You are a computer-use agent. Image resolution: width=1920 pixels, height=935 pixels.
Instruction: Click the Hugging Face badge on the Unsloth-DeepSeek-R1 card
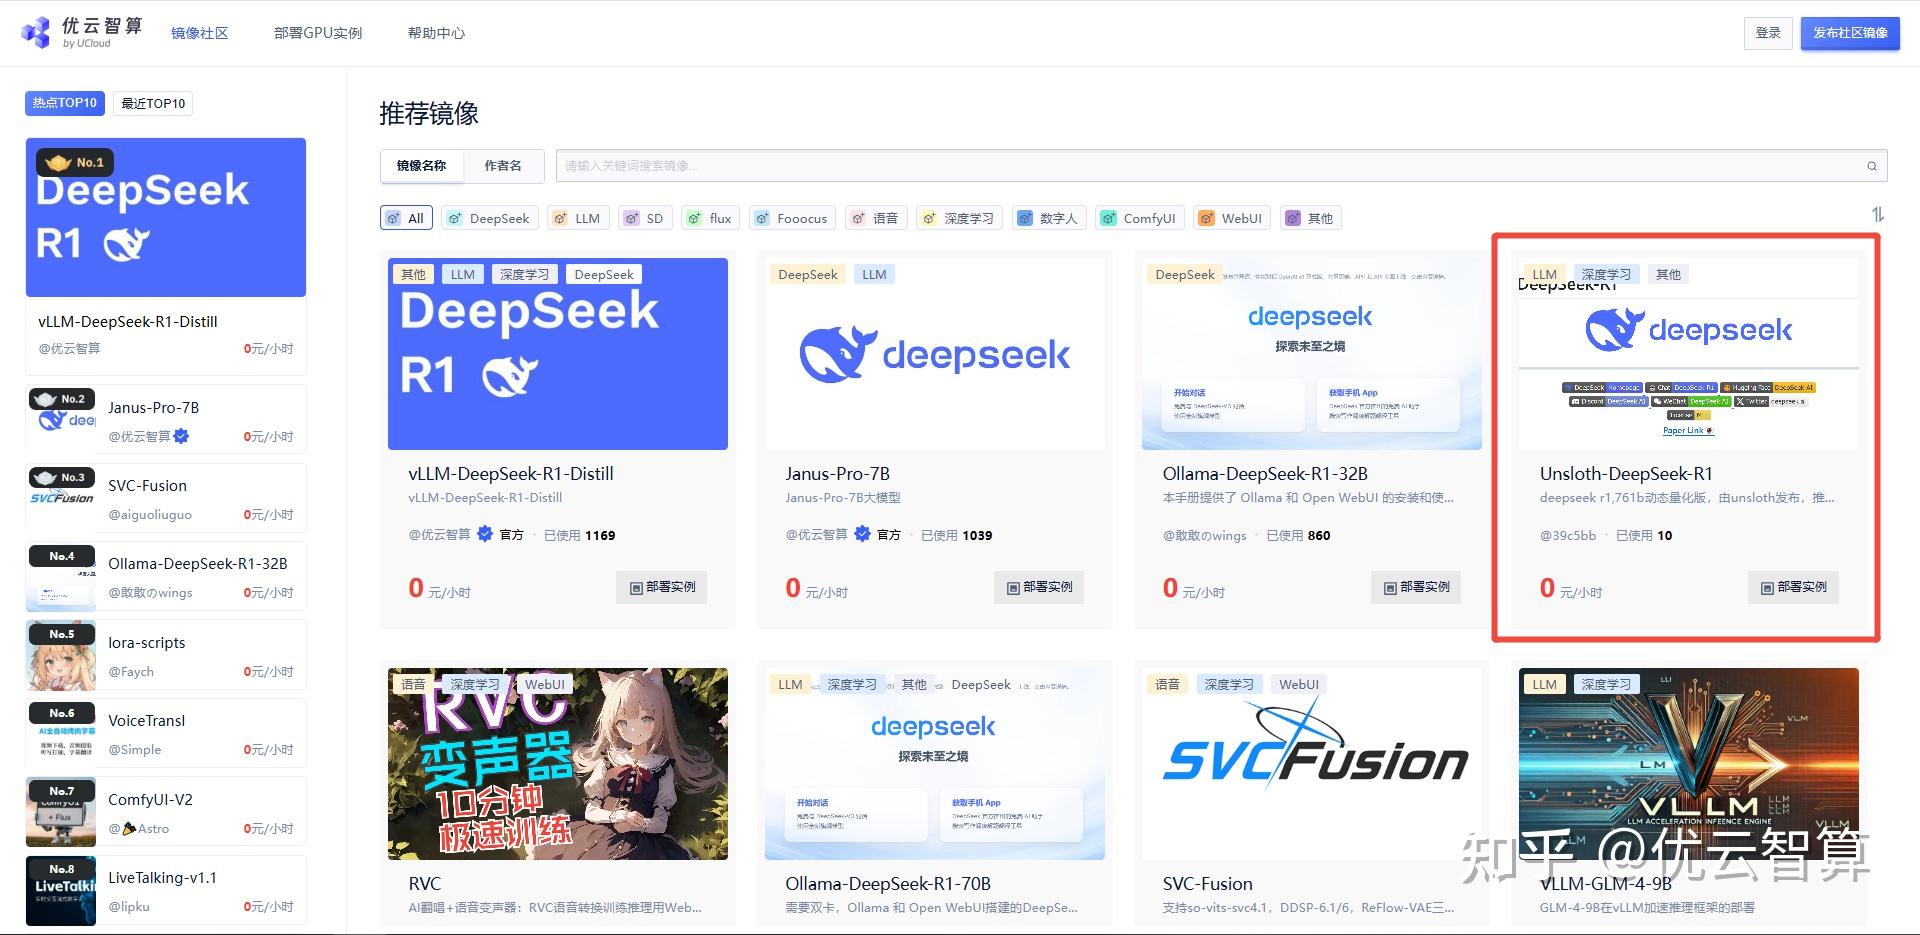tap(1770, 387)
